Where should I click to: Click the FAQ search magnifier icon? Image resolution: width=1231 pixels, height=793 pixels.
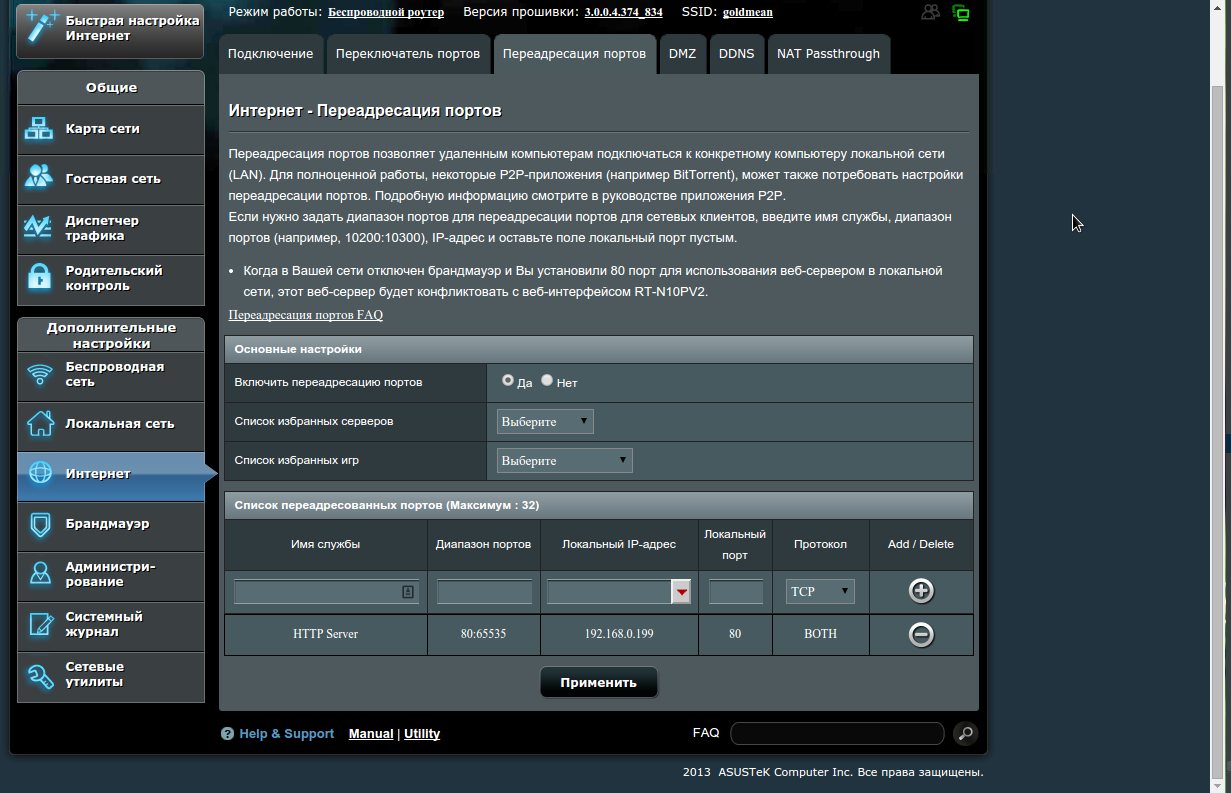[x=964, y=733]
